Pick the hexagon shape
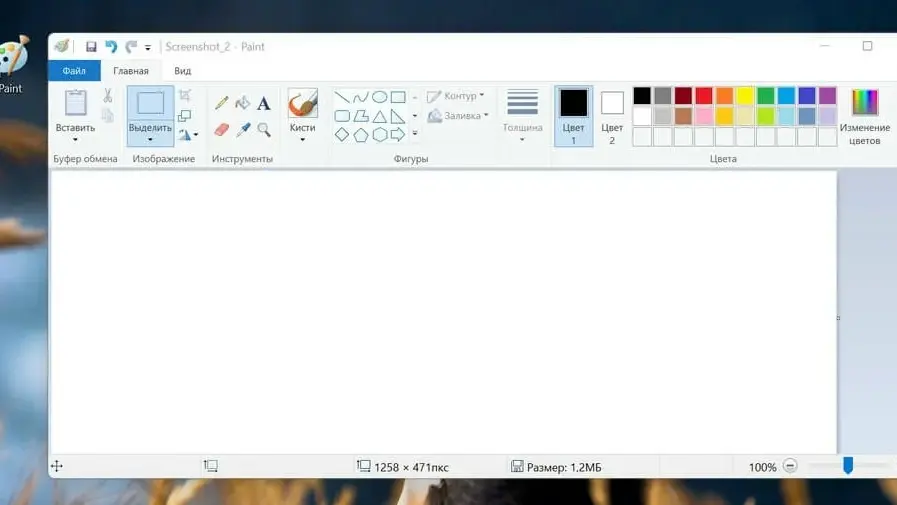The height and width of the screenshot is (505, 897). (x=379, y=135)
